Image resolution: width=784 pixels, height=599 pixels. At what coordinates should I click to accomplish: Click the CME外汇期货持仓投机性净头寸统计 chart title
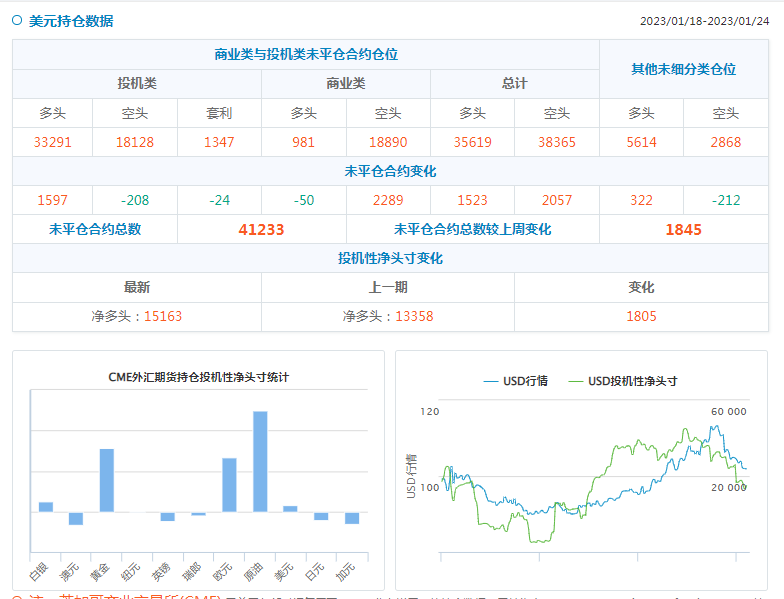pos(198,377)
